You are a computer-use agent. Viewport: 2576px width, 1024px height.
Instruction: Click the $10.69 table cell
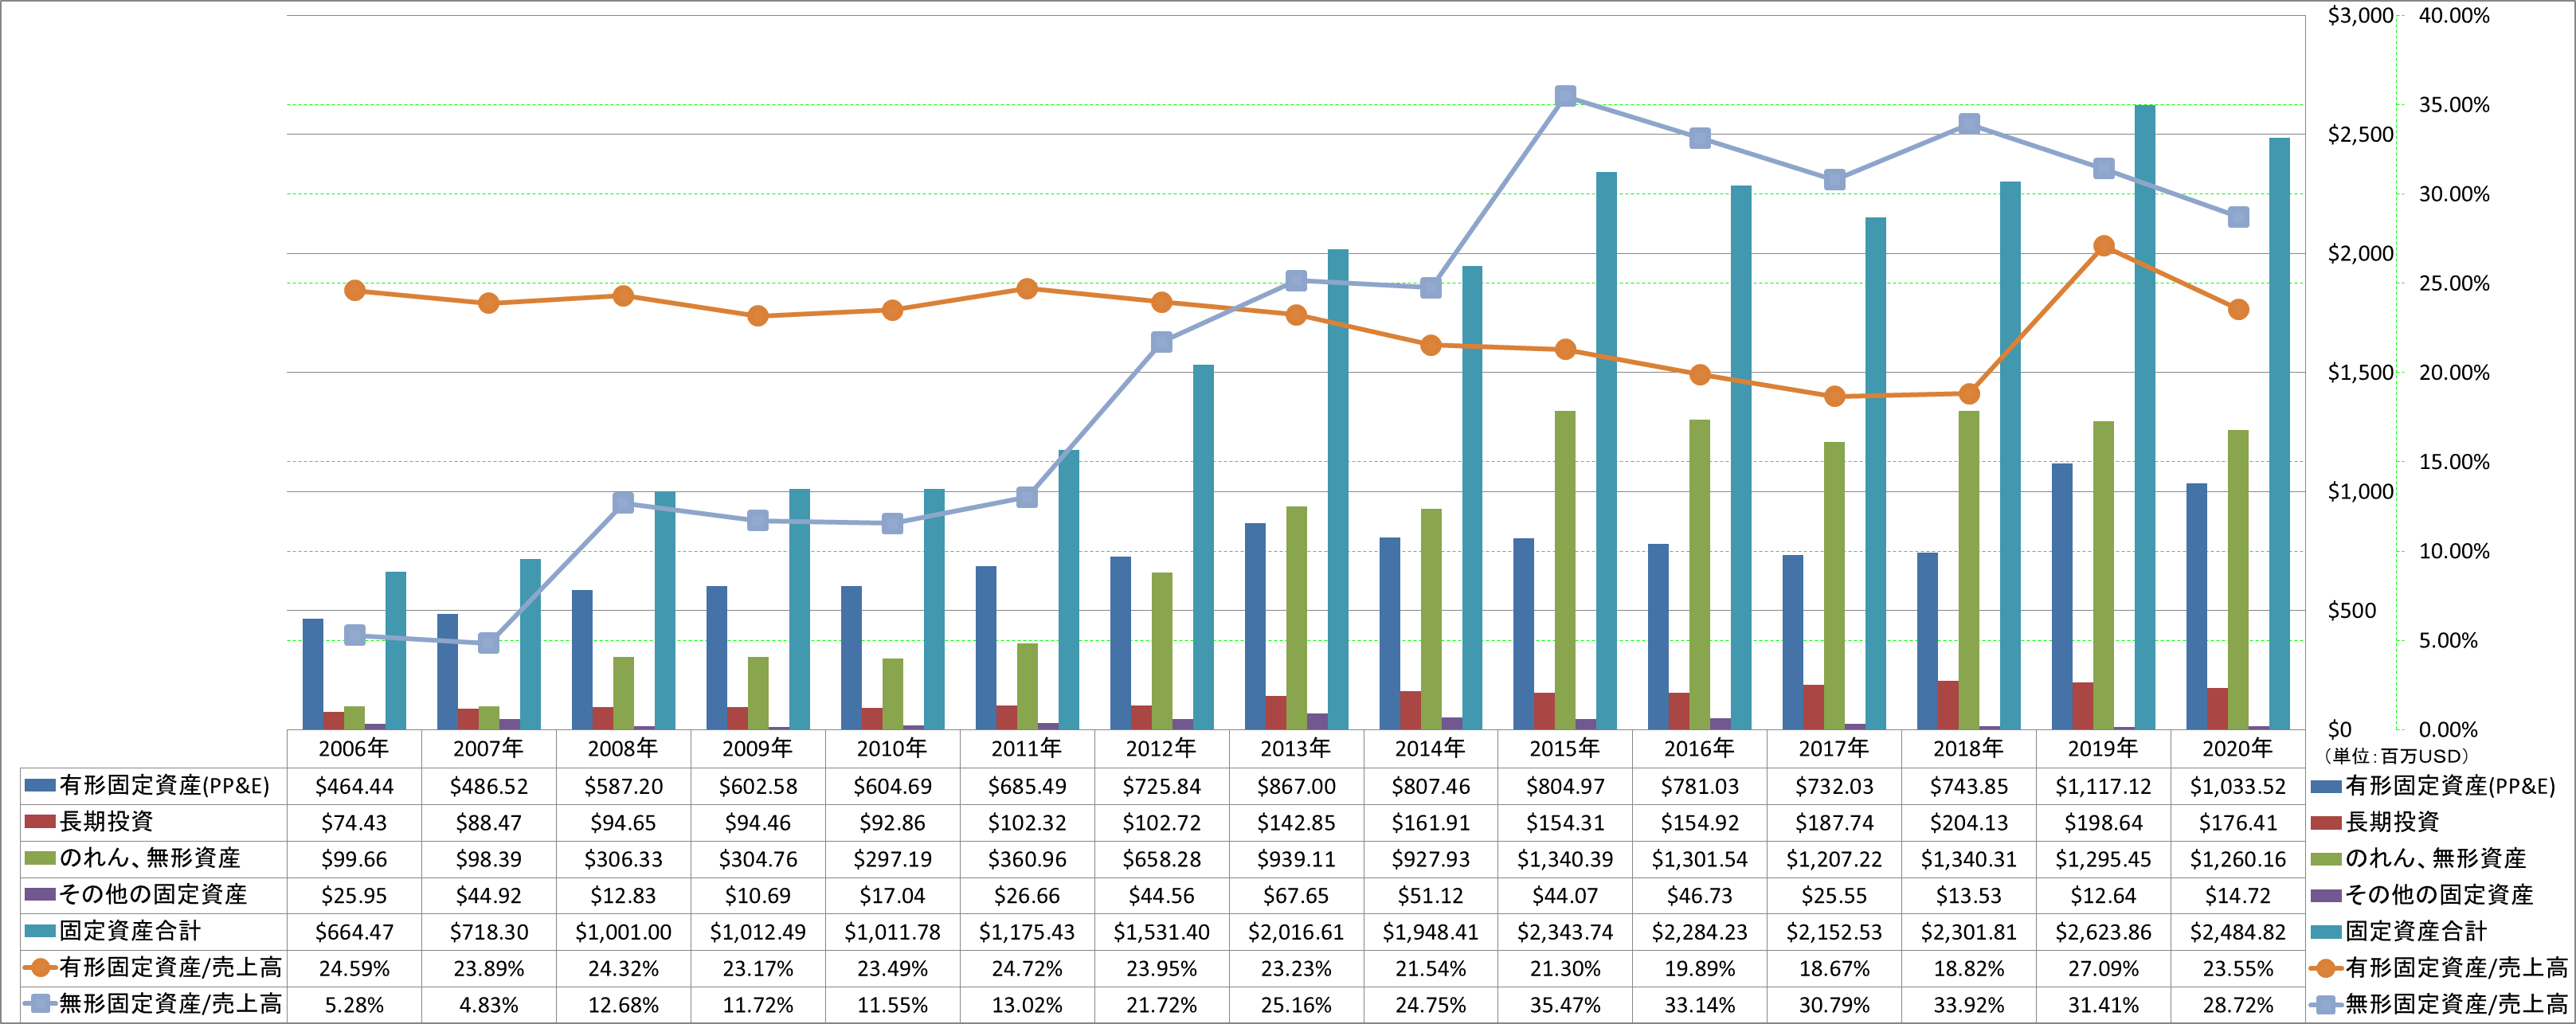(x=757, y=896)
